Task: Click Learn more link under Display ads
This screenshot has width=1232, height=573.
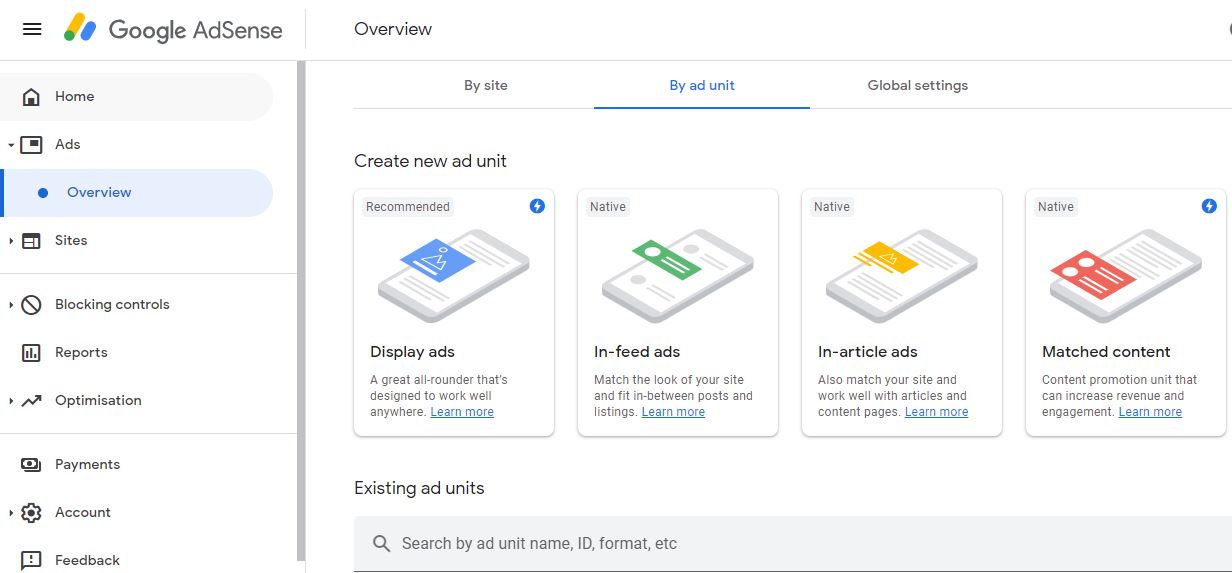Action: (462, 412)
